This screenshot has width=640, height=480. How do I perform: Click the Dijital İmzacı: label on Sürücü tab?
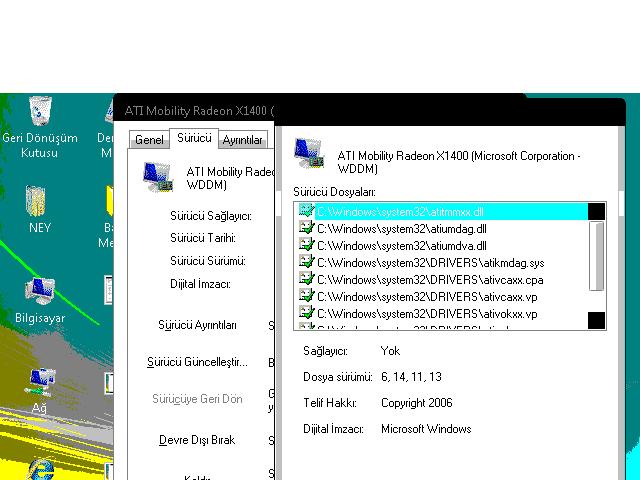tap(200, 284)
